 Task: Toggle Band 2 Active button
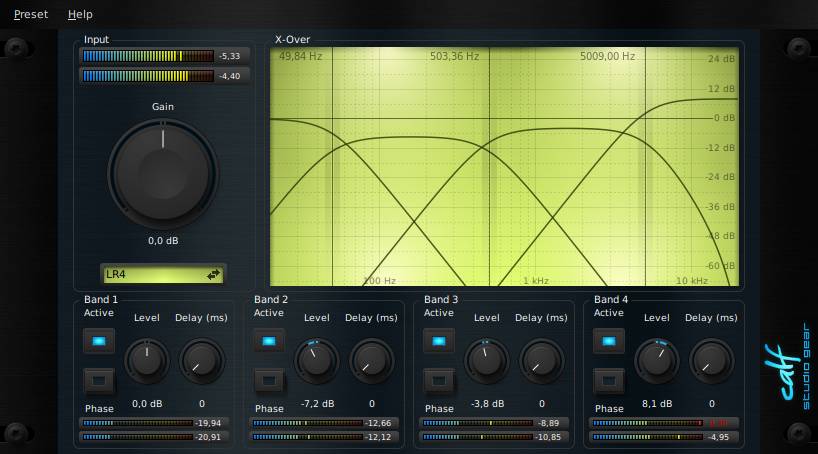coord(269,341)
